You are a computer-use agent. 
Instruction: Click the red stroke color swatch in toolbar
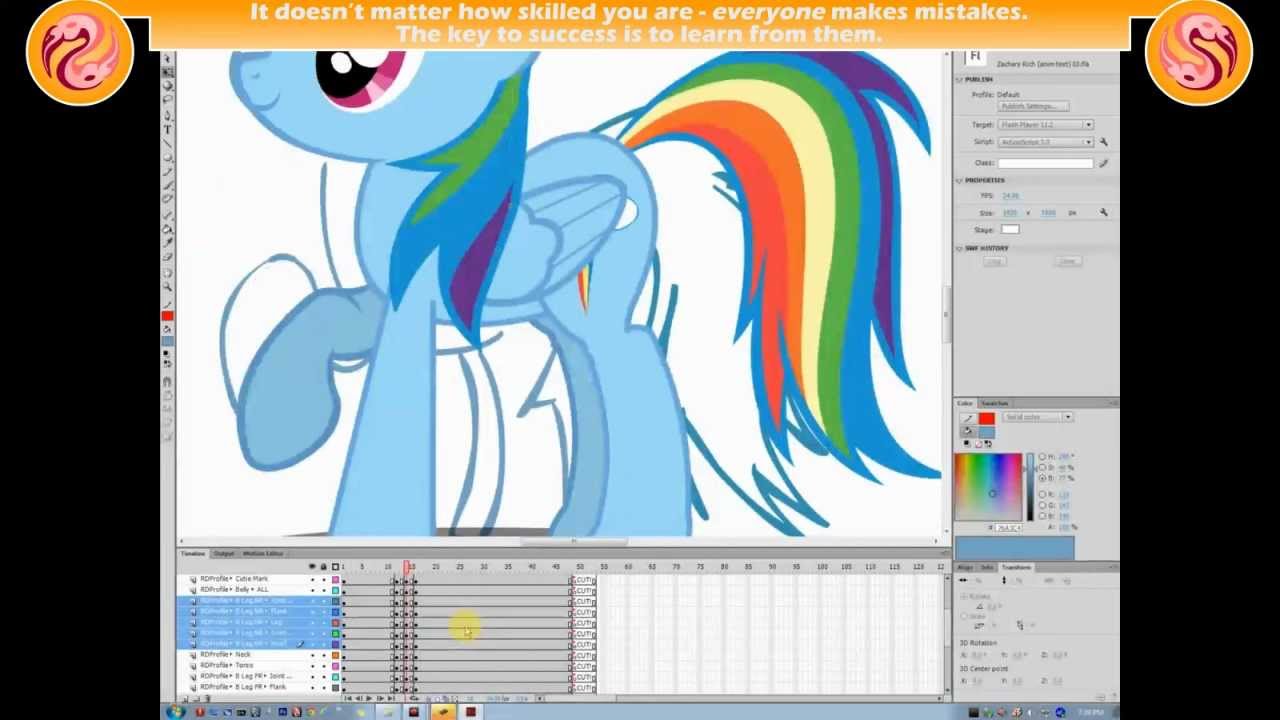(x=167, y=316)
